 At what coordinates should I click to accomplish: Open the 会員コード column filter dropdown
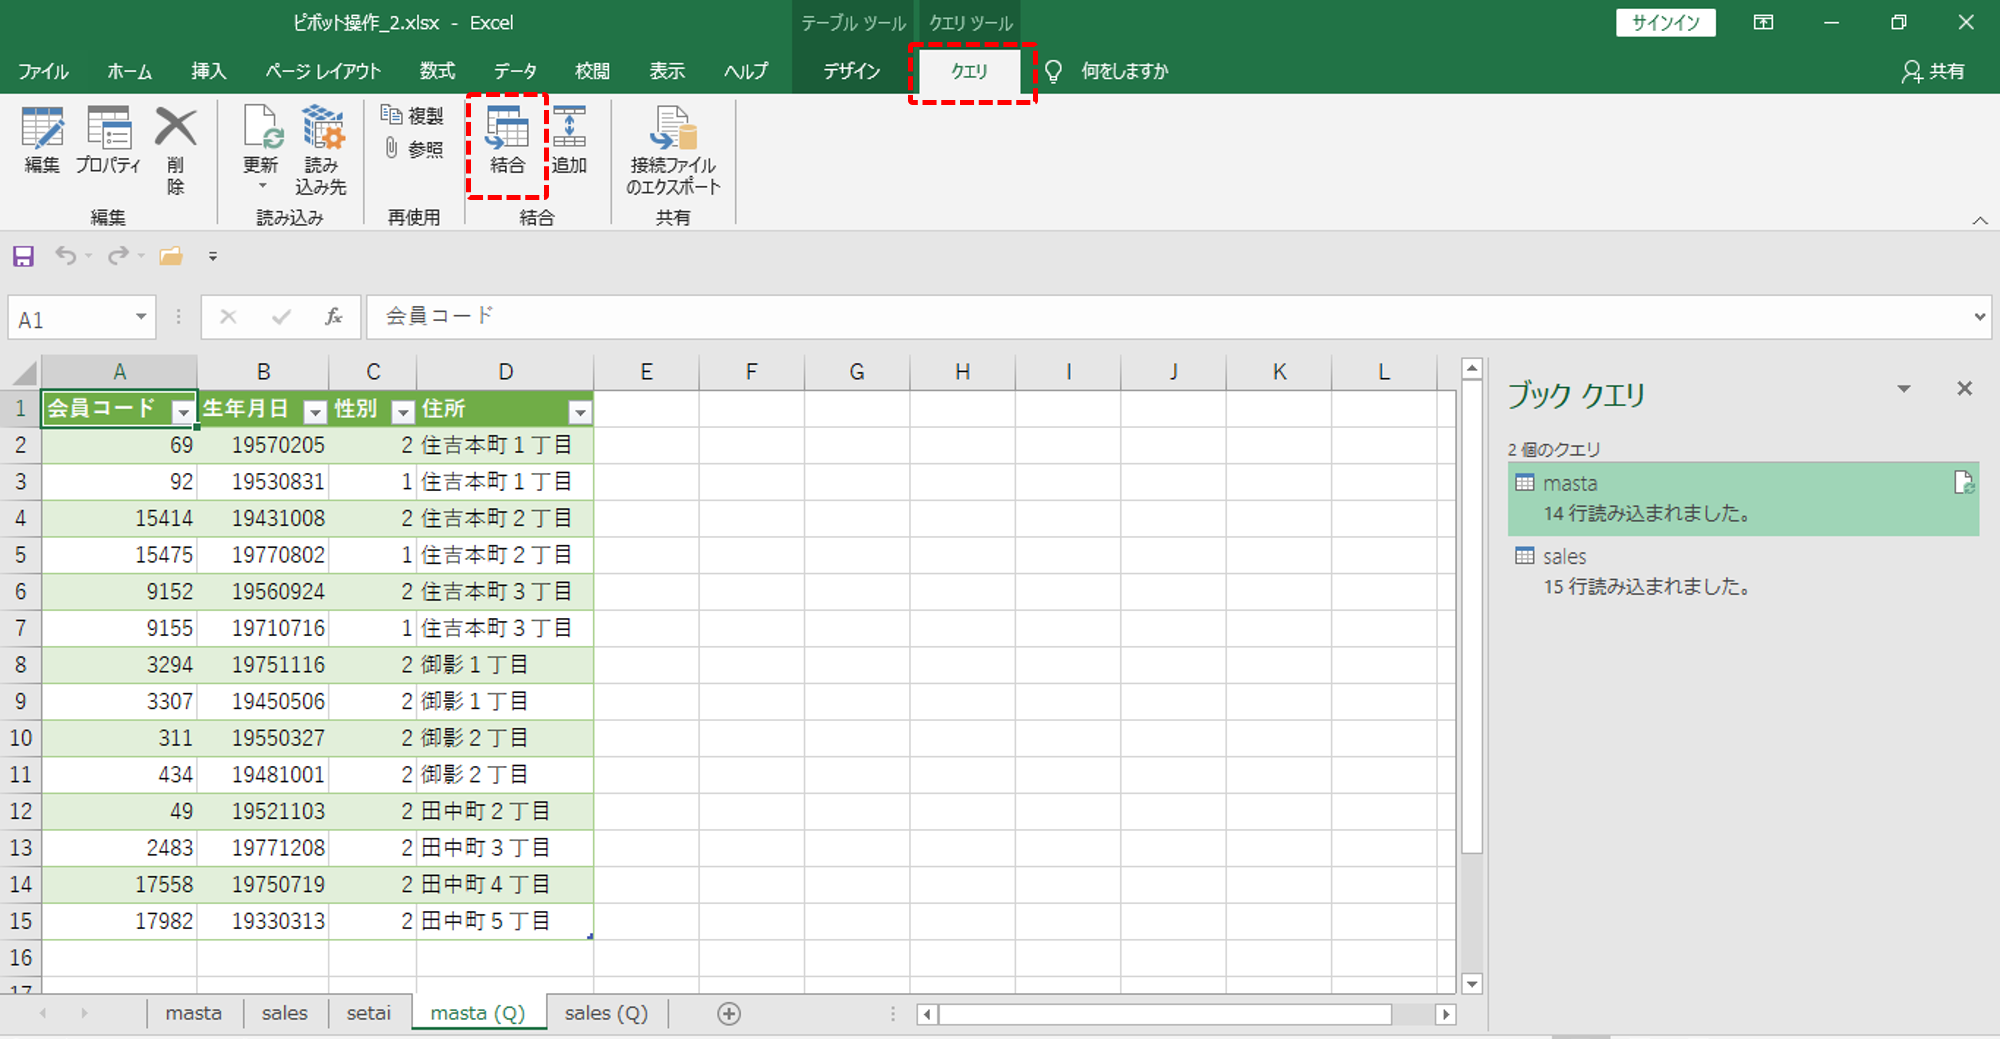(183, 411)
